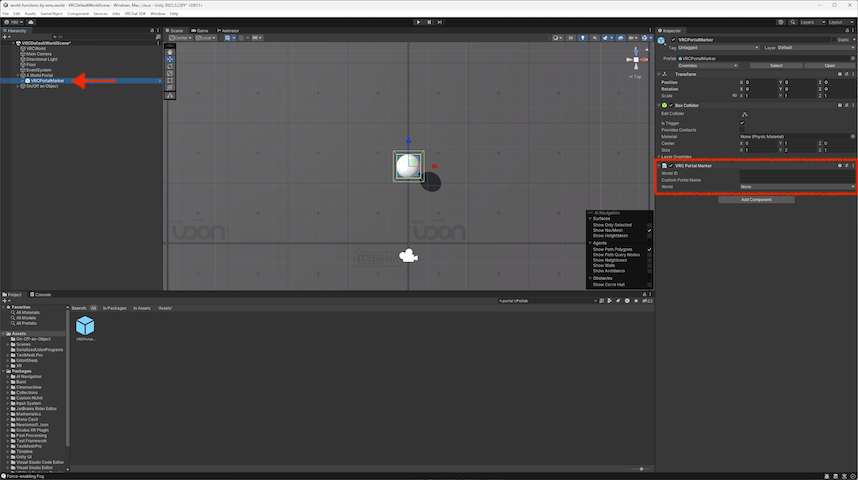Select the Rect transform tool
858x480 pixels.
tap(170, 81)
